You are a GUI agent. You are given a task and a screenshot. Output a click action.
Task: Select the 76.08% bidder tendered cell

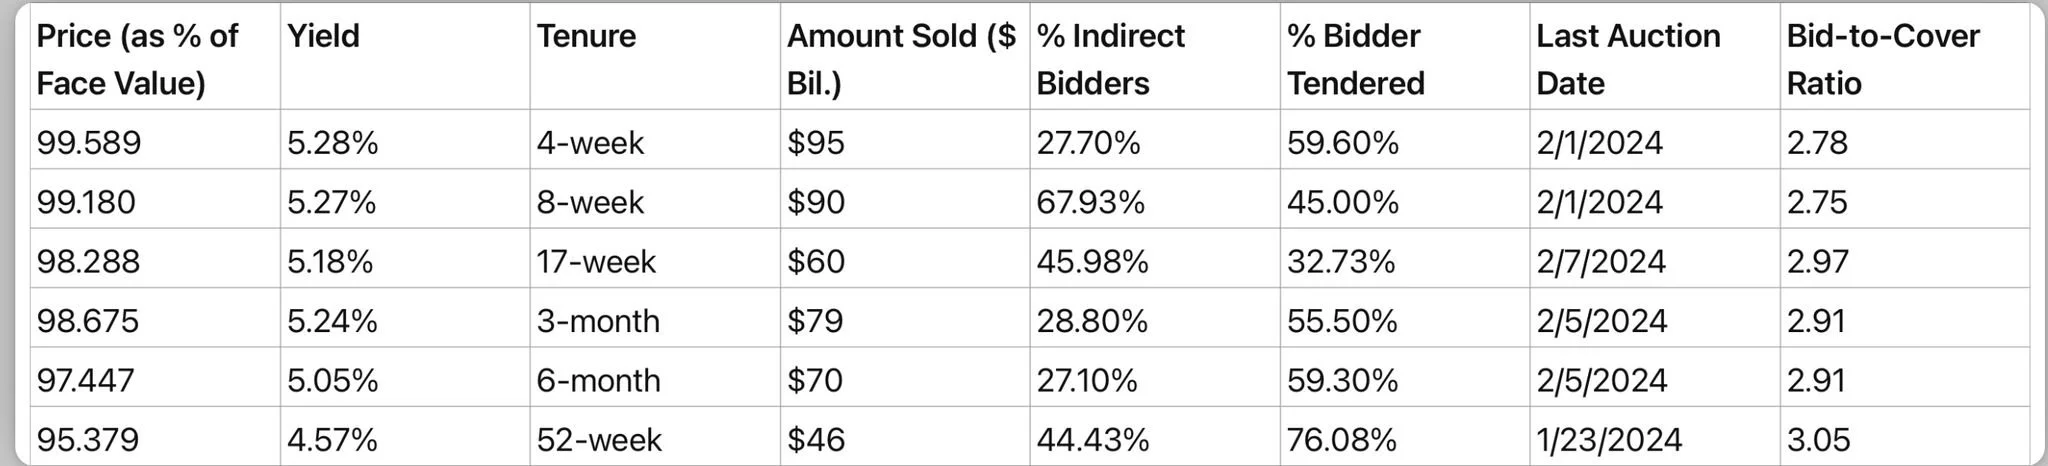(1341, 440)
